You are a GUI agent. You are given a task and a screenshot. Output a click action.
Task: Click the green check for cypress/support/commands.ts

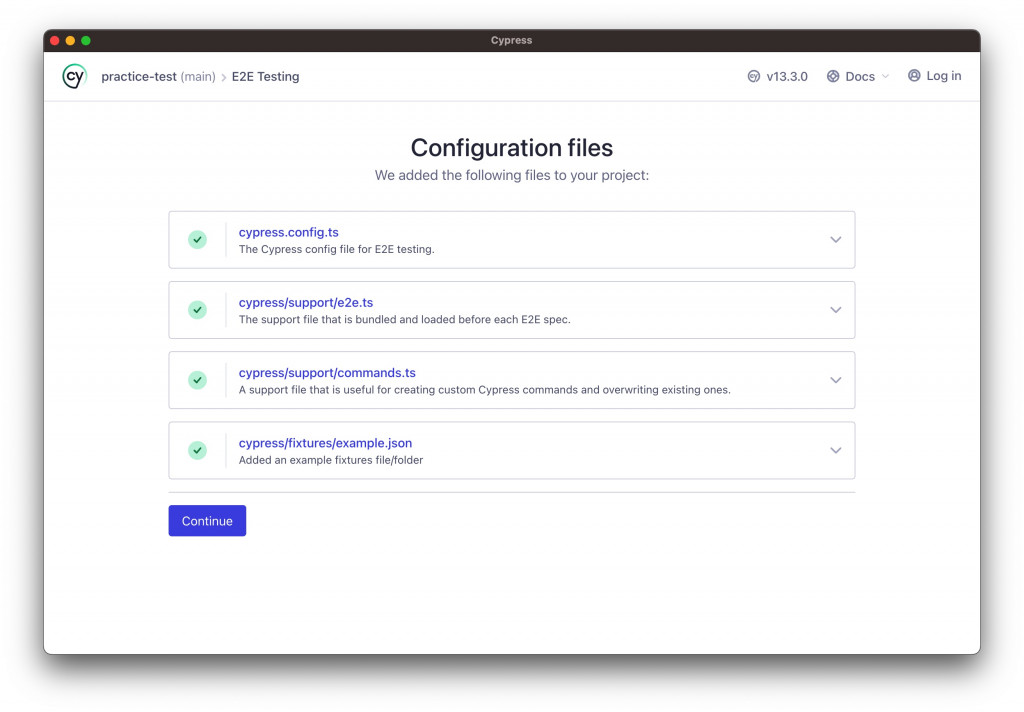[x=197, y=380]
